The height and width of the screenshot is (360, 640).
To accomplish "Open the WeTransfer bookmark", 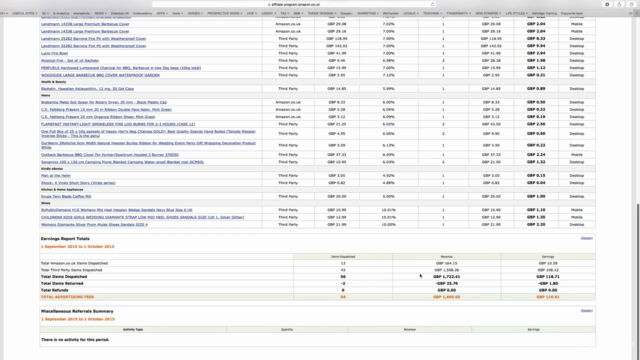I will tap(391, 13).
